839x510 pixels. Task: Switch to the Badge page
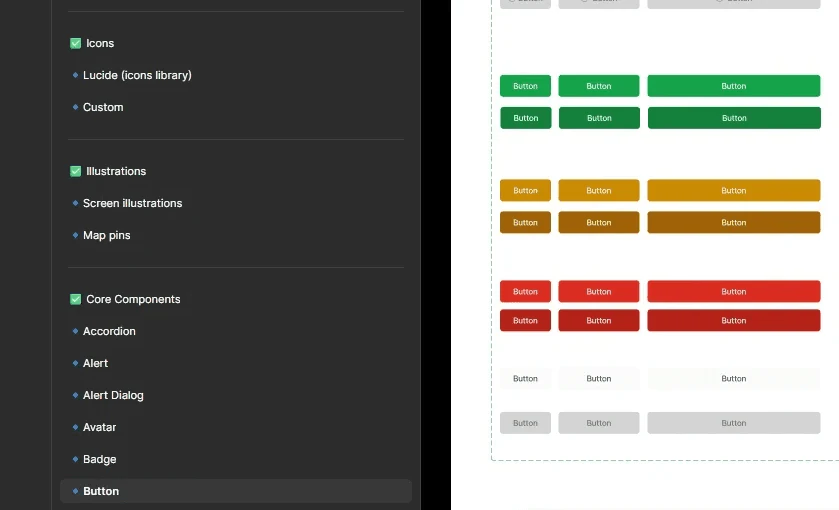pos(100,459)
